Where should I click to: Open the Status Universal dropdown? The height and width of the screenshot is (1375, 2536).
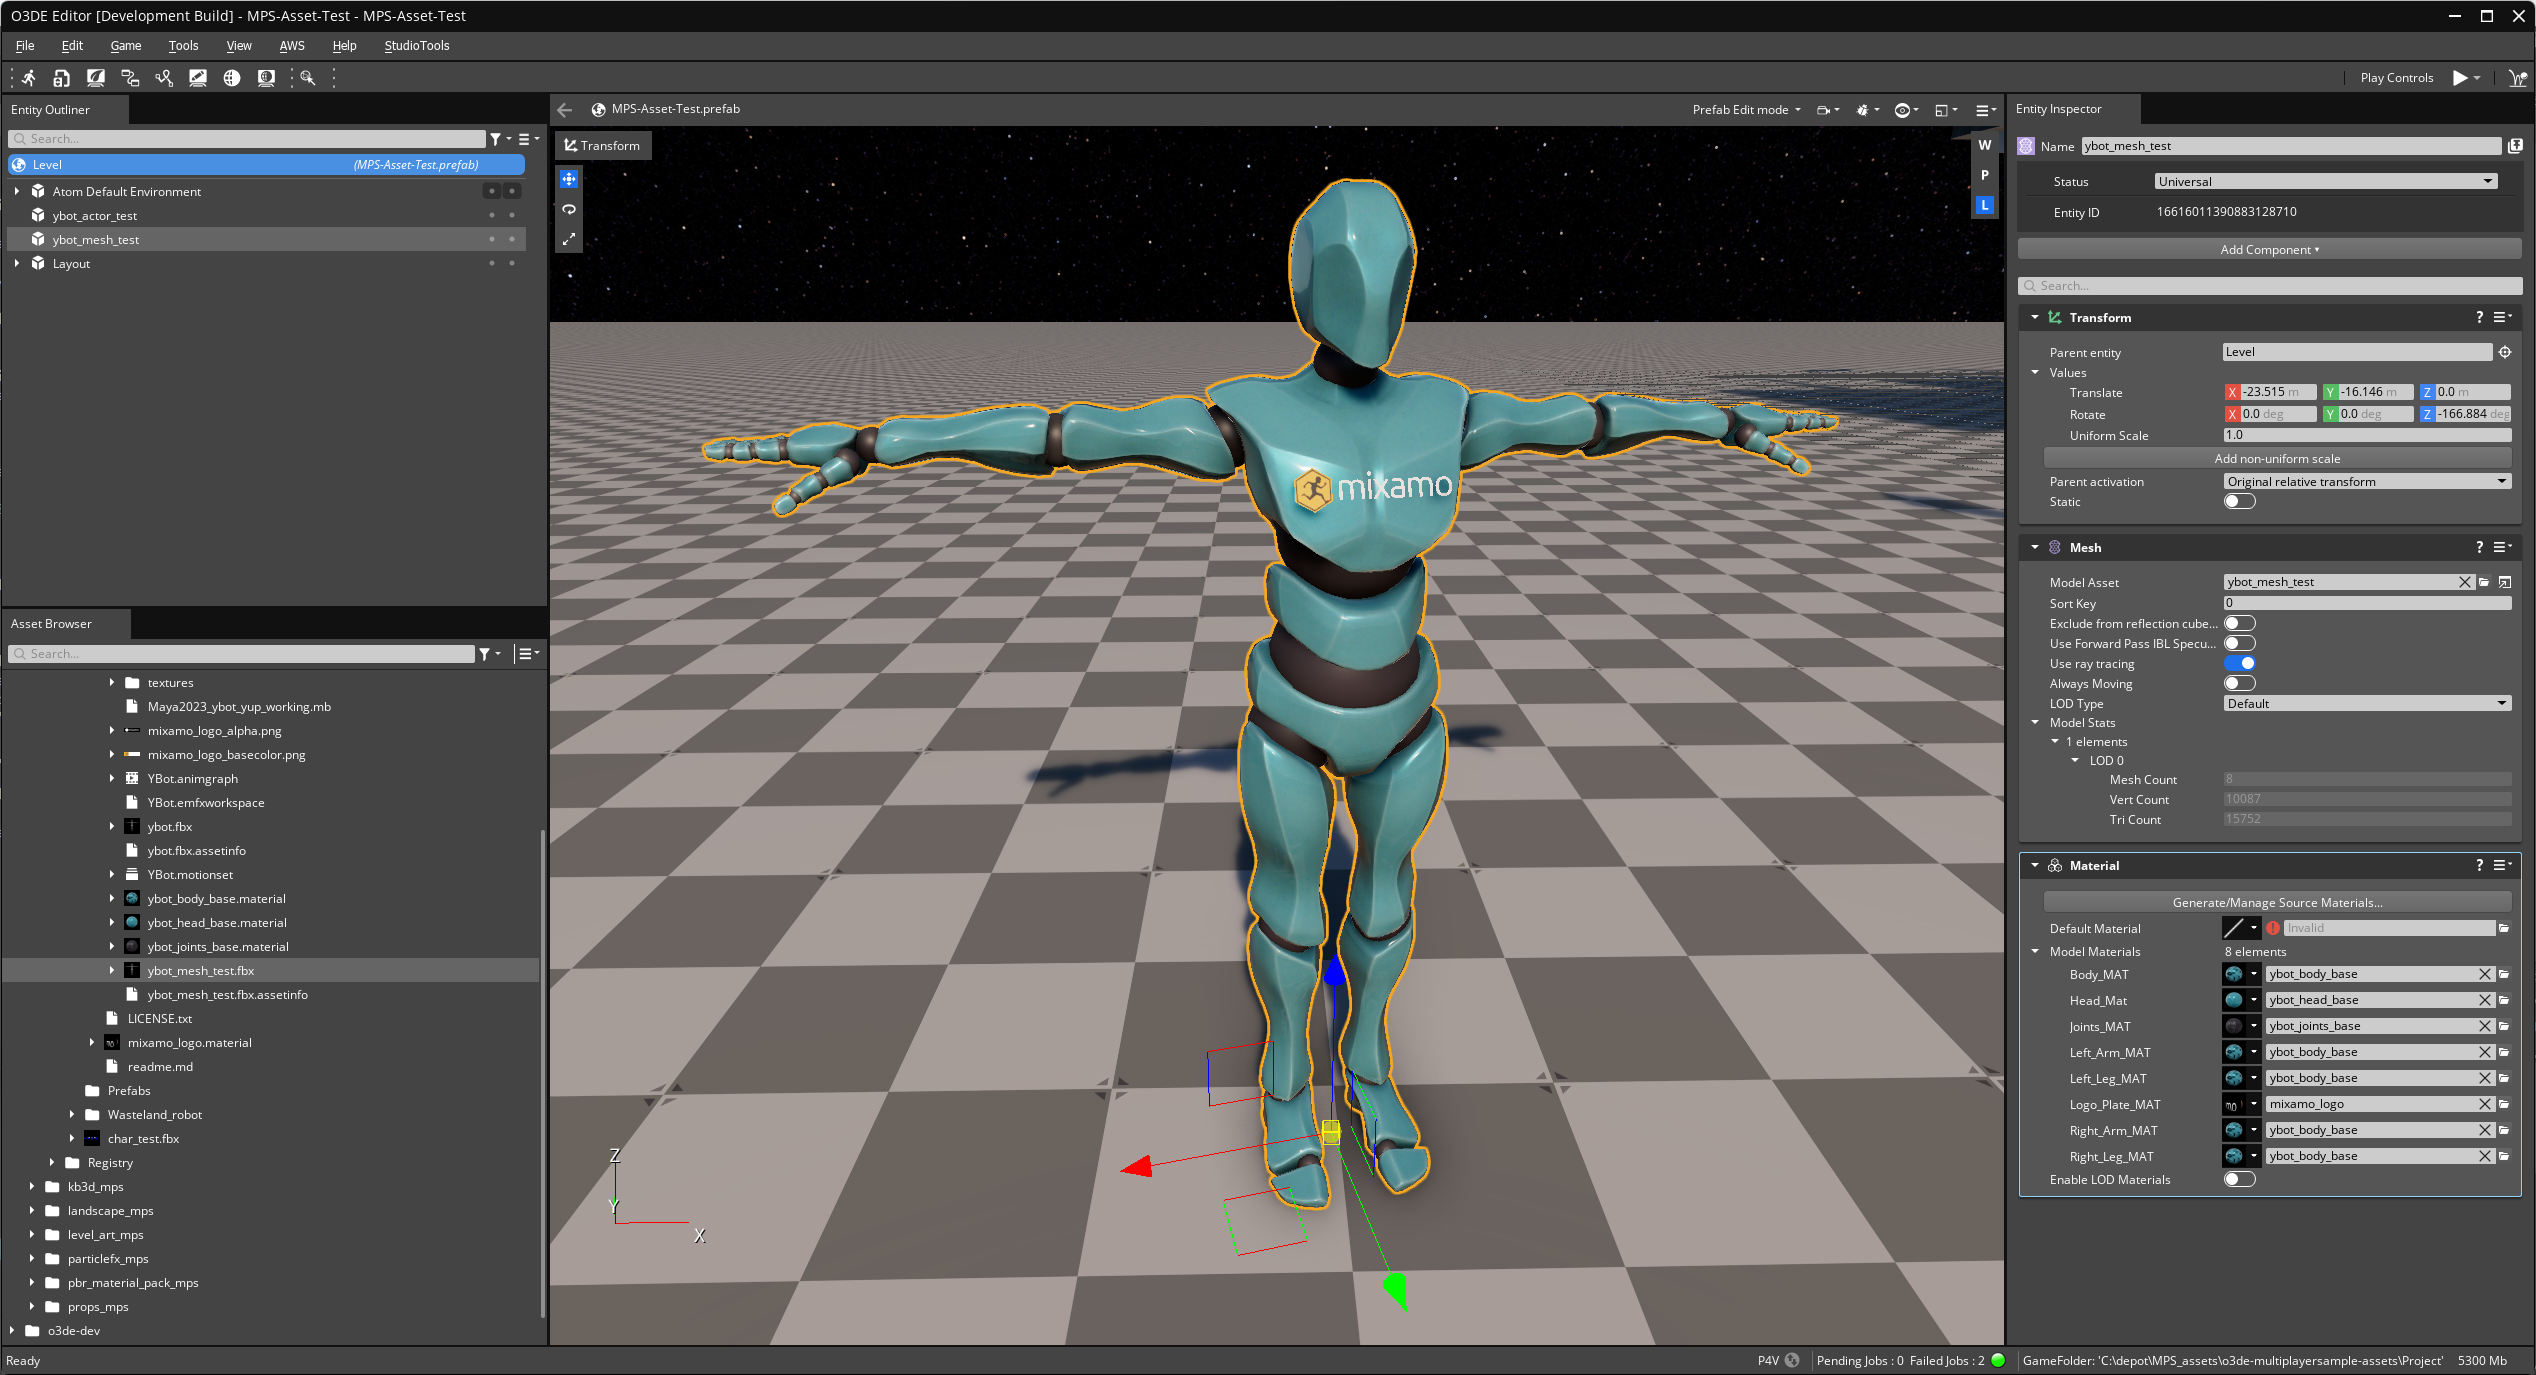(2325, 181)
